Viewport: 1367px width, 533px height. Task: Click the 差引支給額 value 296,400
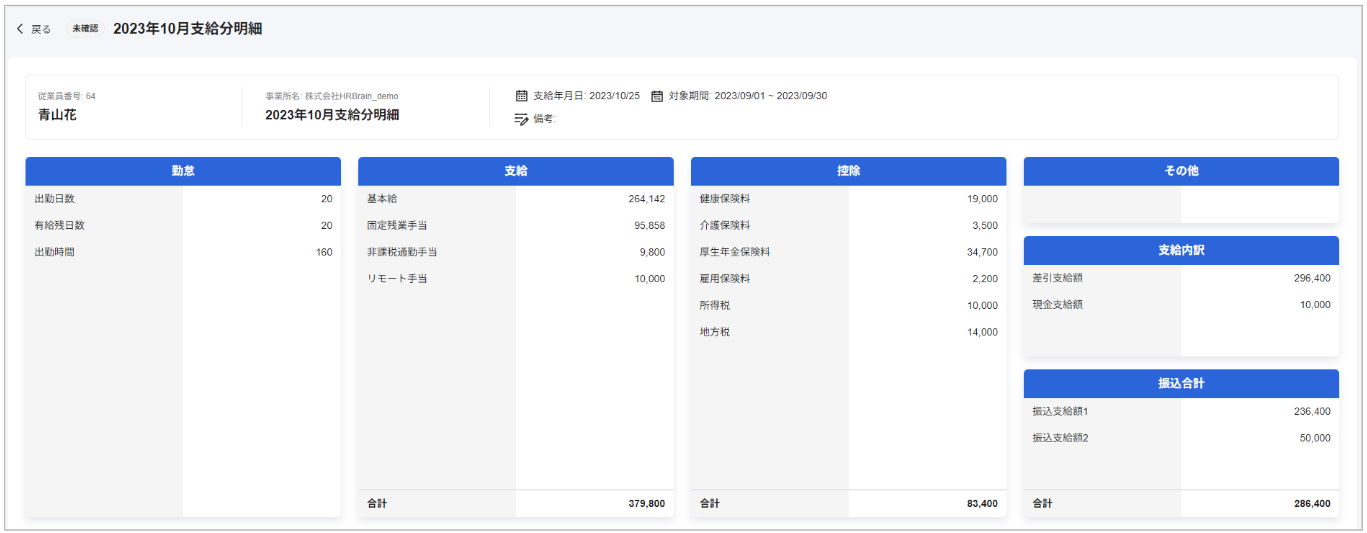pos(1311,278)
